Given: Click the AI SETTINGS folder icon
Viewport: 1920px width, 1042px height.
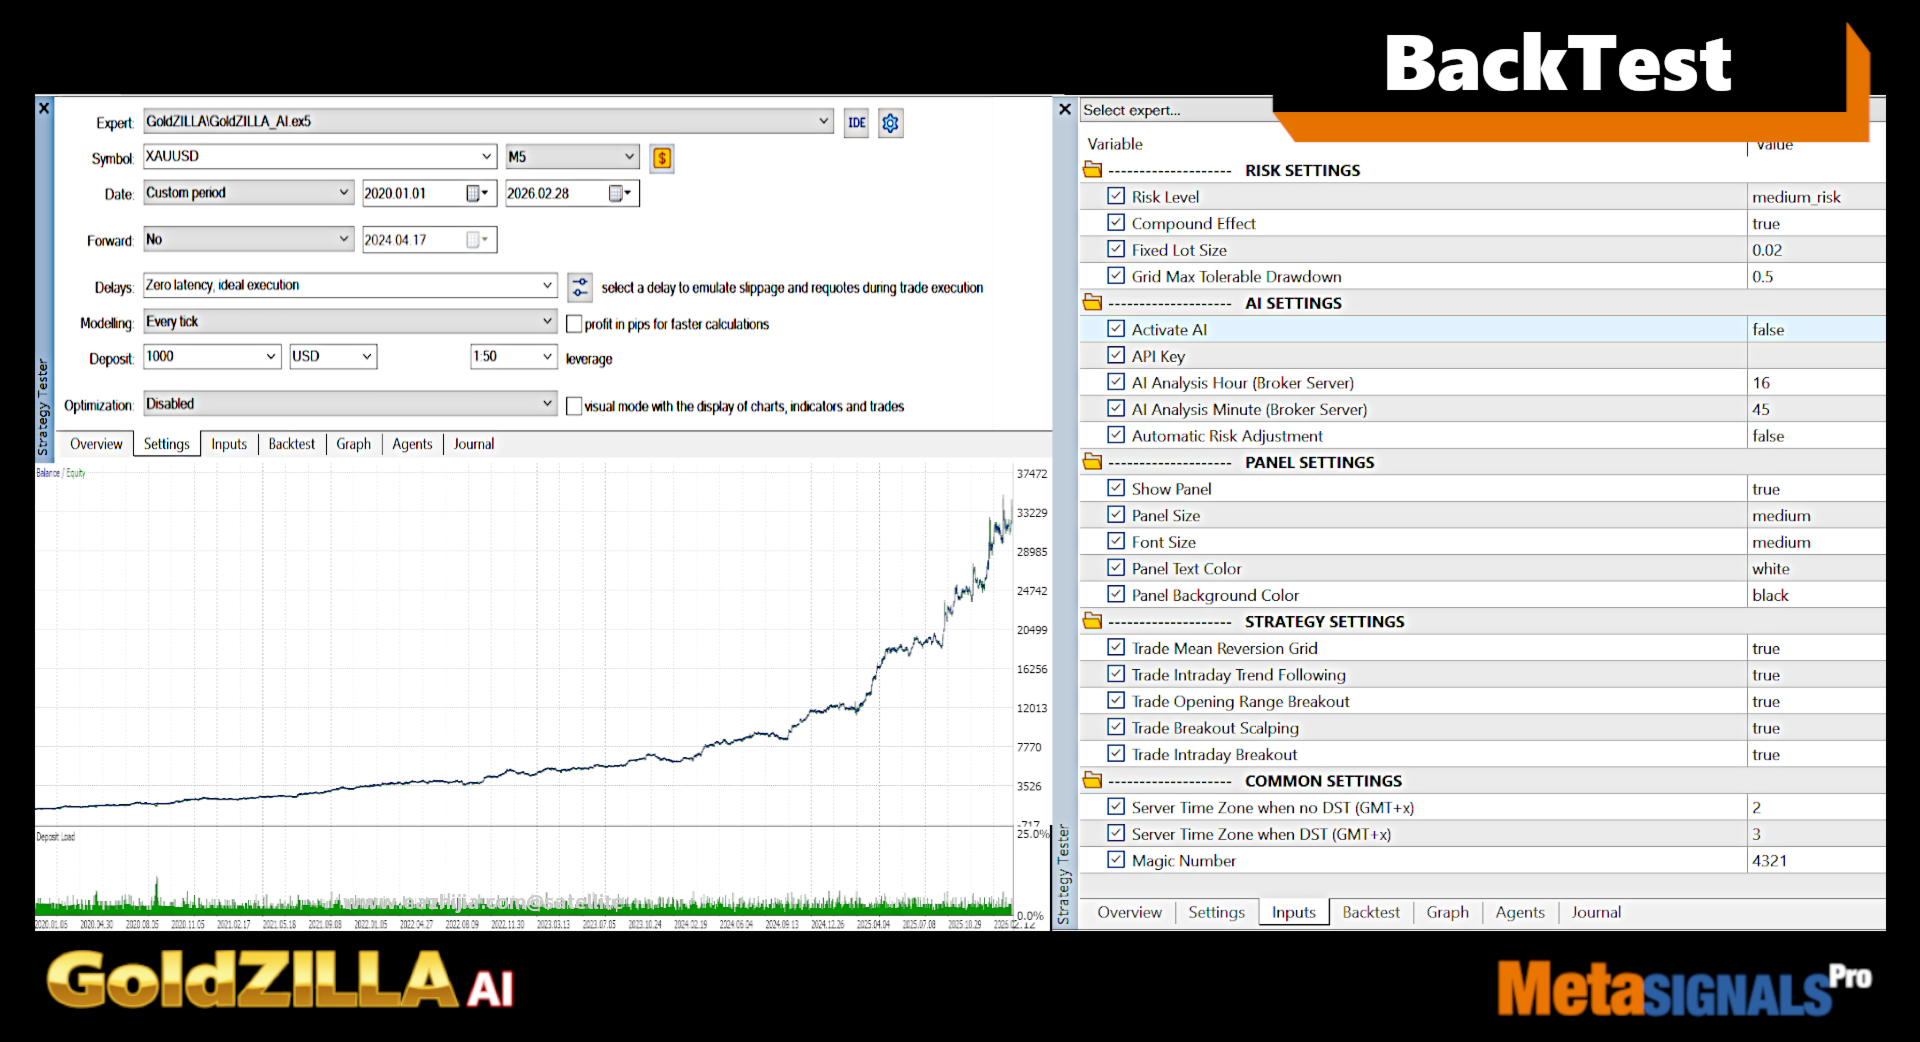Looking at the screenshot, I should [x=1092, y=303].
